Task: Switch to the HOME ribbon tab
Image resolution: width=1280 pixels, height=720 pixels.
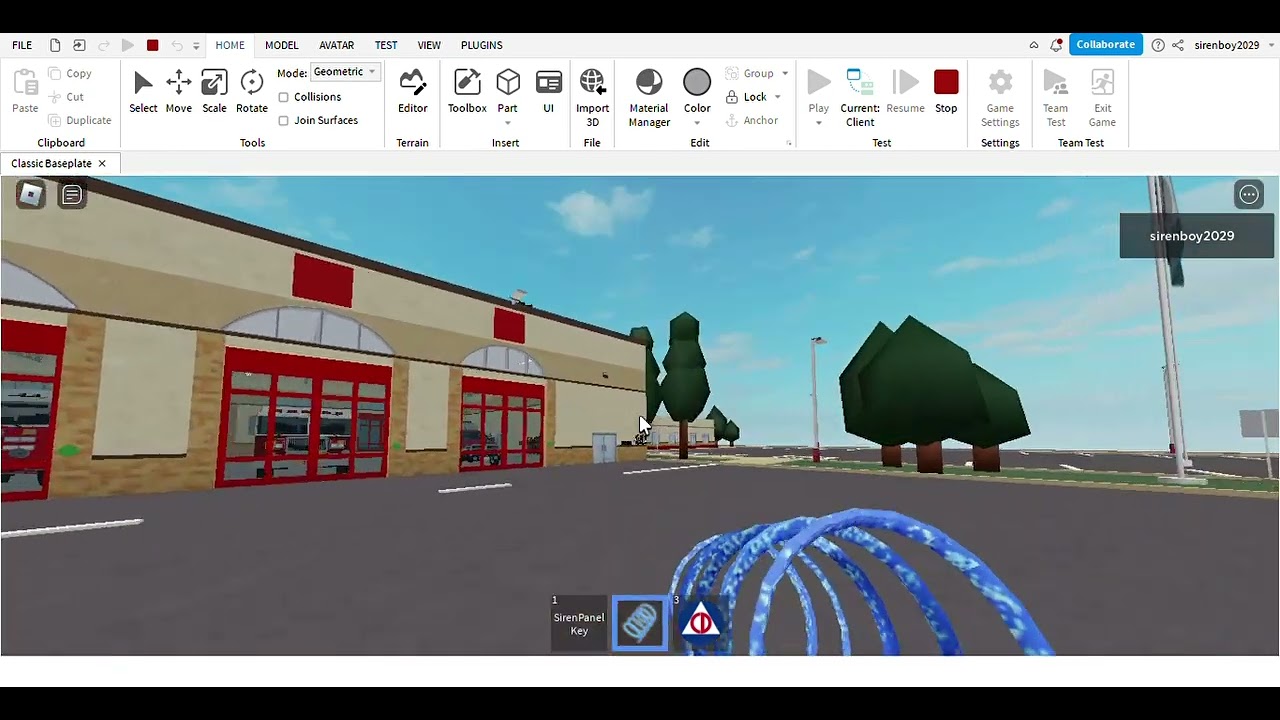Action: tap(230, 45)
